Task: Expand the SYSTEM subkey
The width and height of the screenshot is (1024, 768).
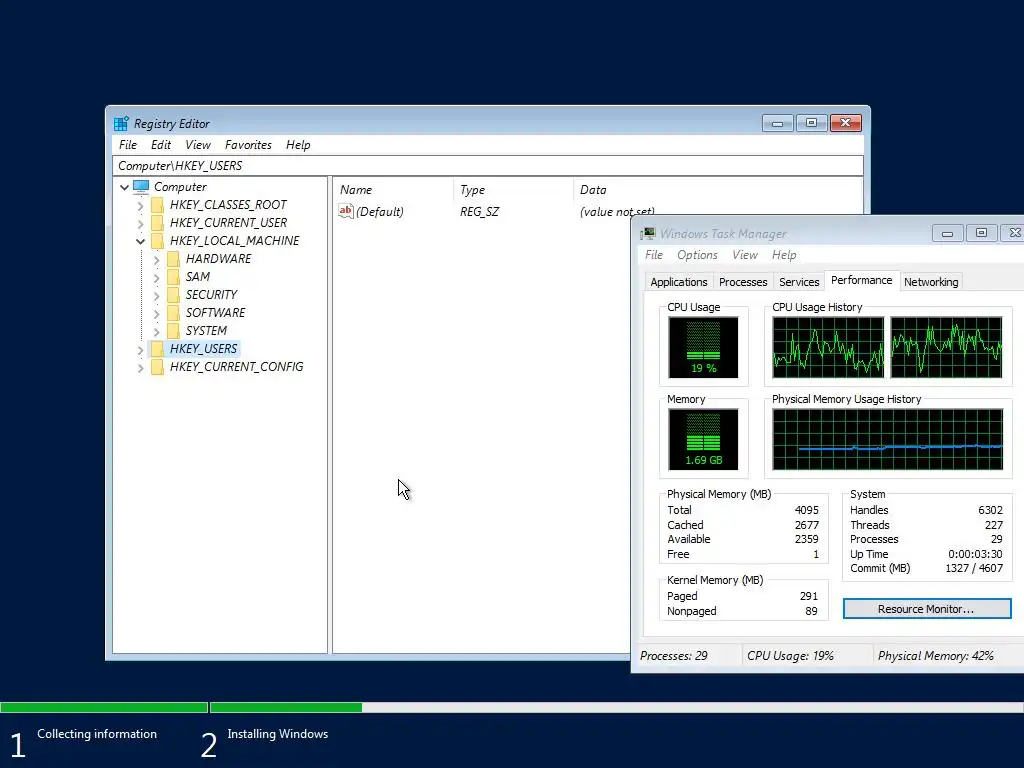Action: pos(156,331)
